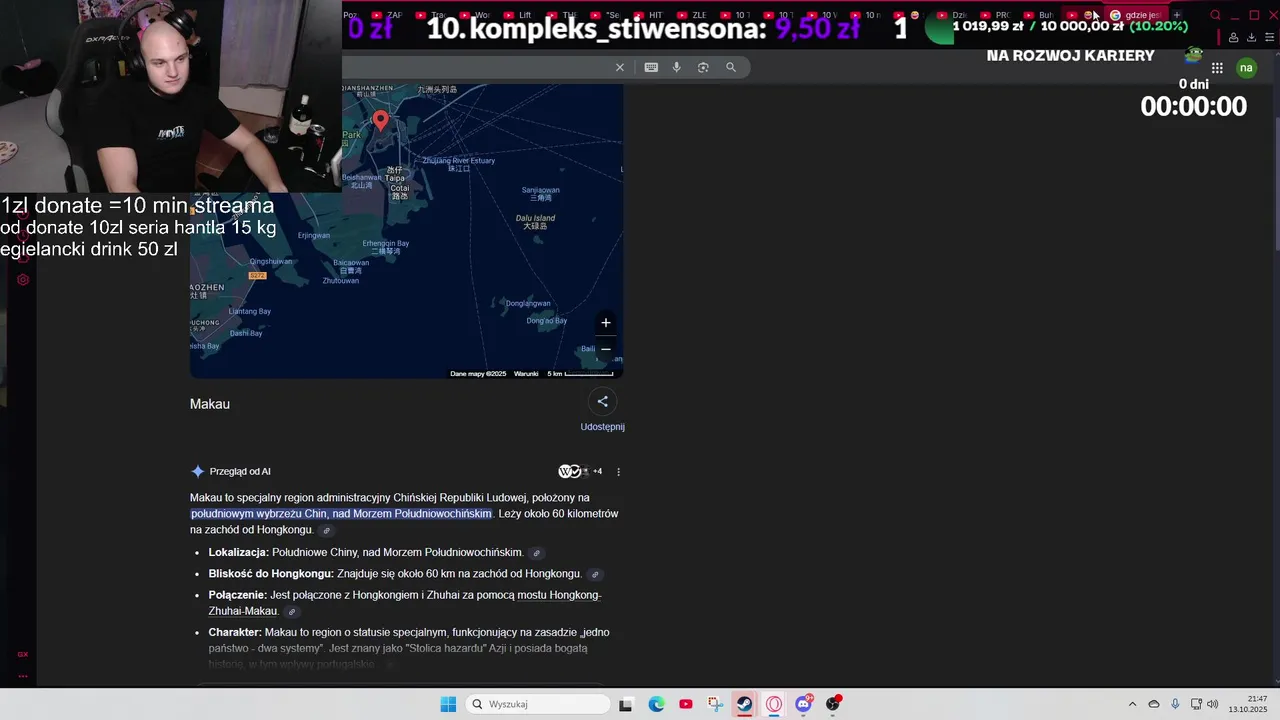1280x720 pixels.
Task: Click the 'Taipa' label on map
Action: click(397, 179)
